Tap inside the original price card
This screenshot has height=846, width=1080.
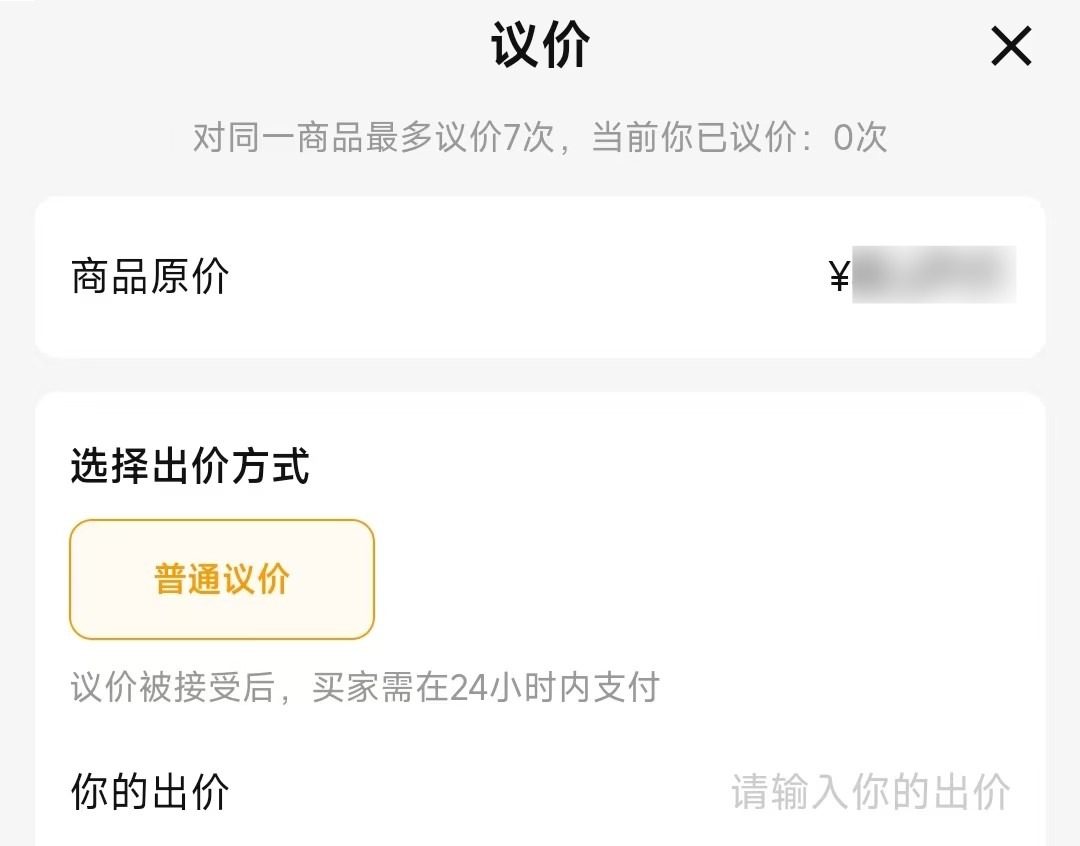tap(540, 275)
